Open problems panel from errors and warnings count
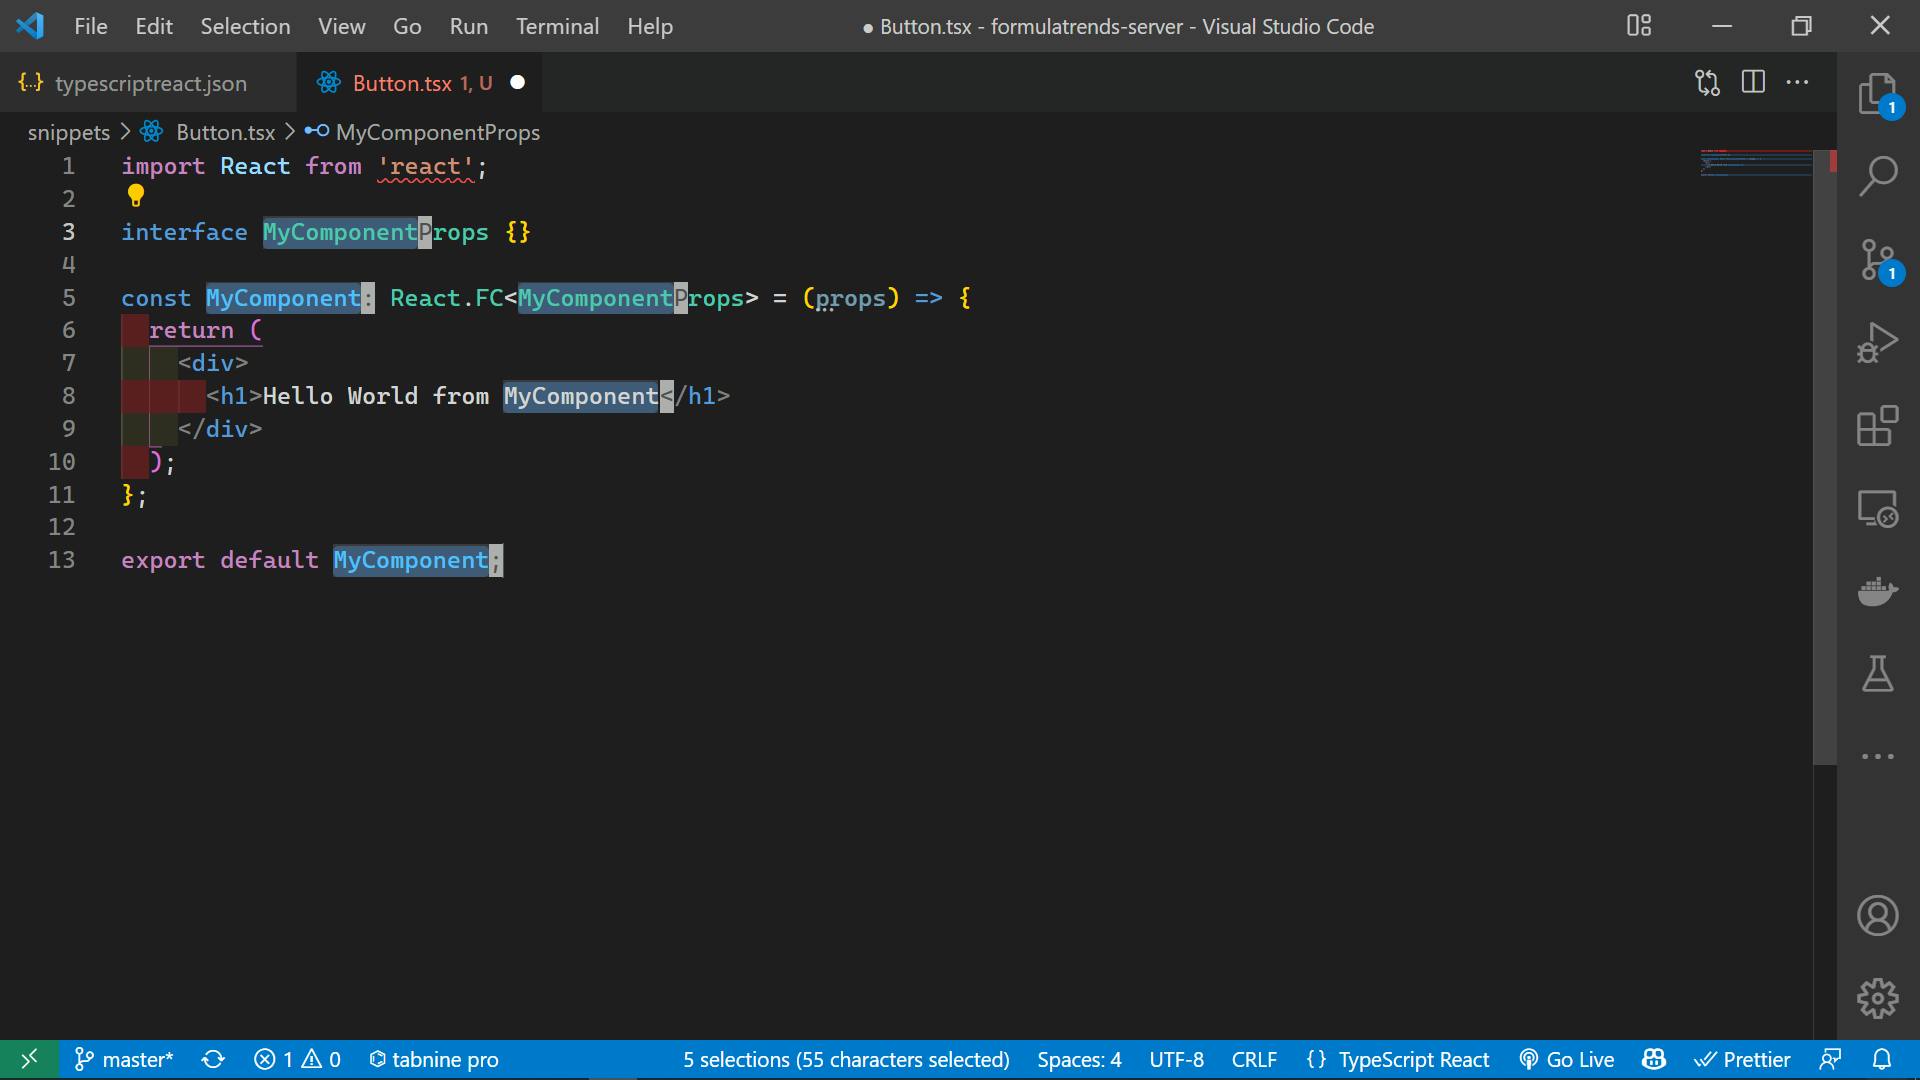 tap(297, 1059)
